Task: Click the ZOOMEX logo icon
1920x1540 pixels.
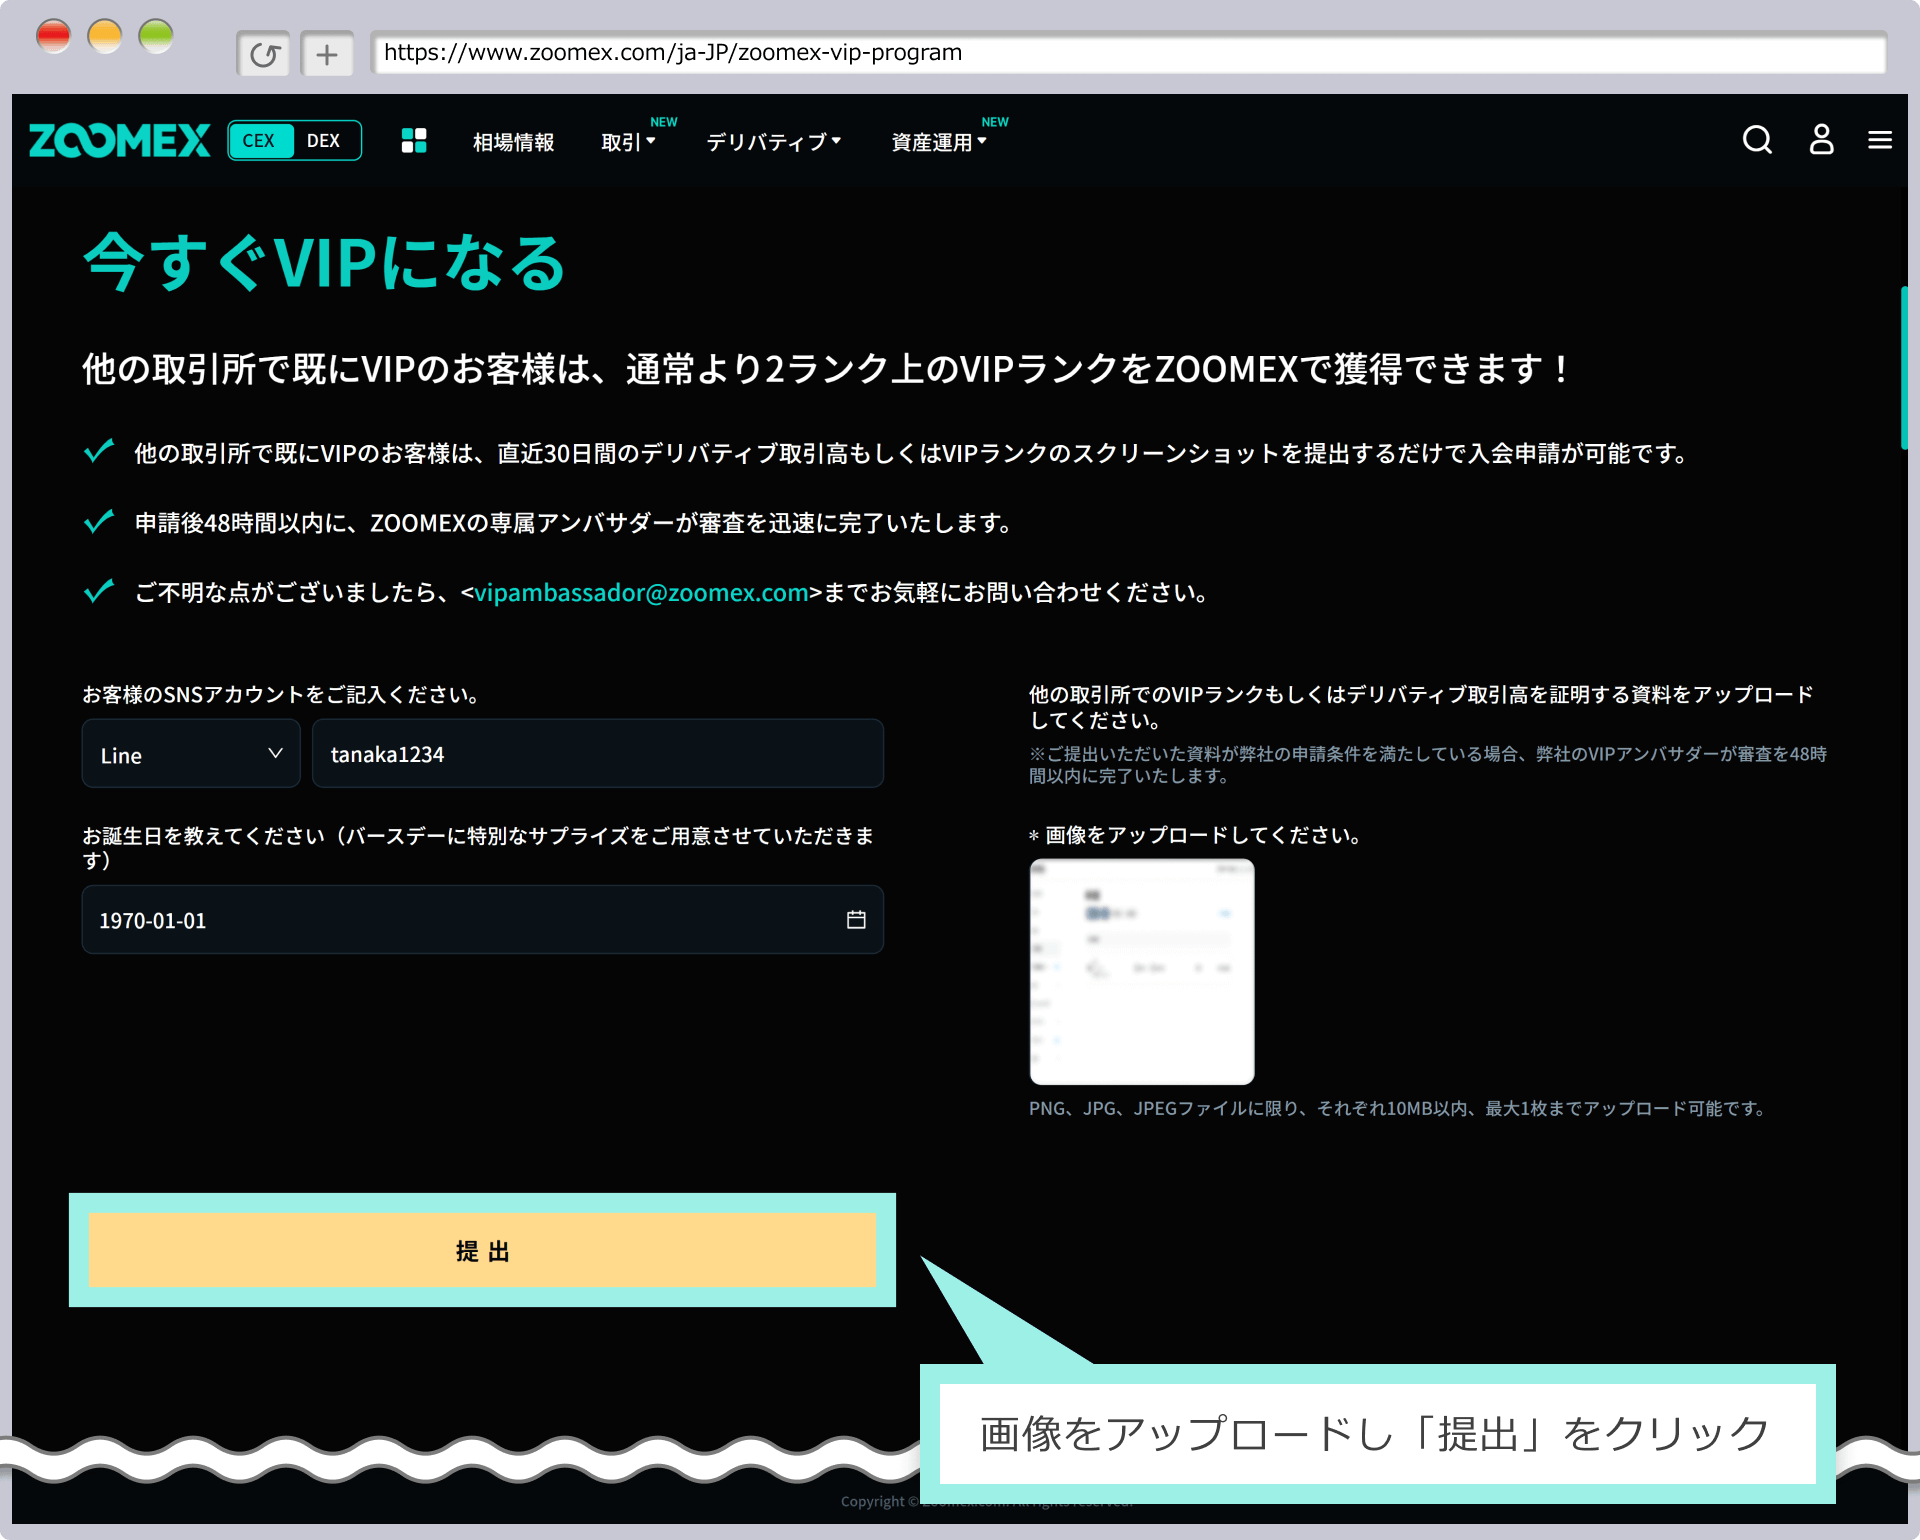Action: [118, 141]
